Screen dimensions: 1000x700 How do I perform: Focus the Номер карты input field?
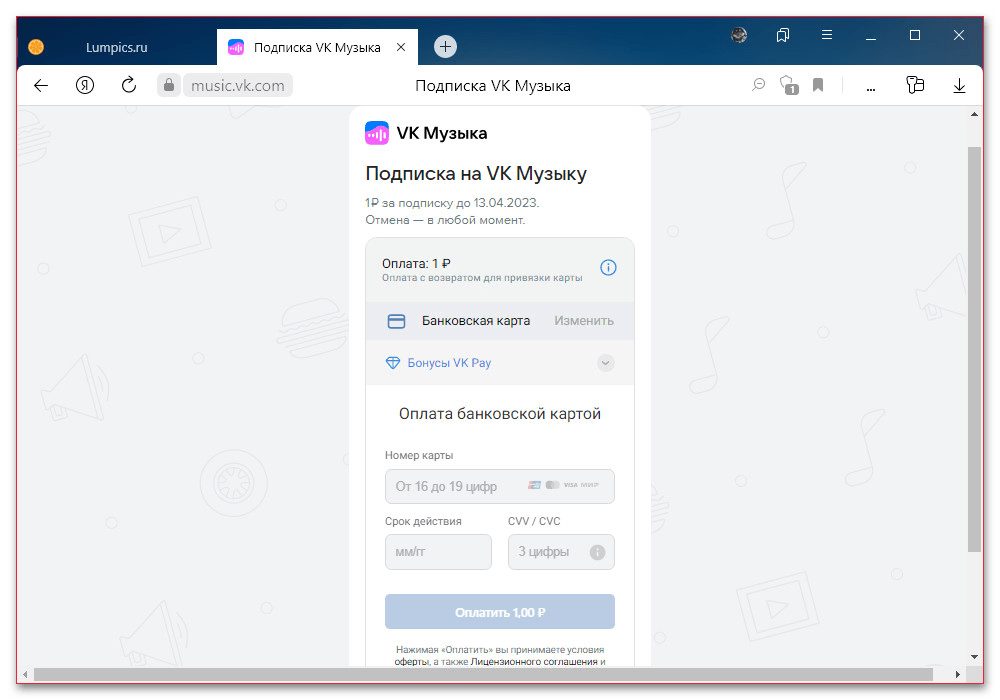pyautogui.click(x=500, y=486)
